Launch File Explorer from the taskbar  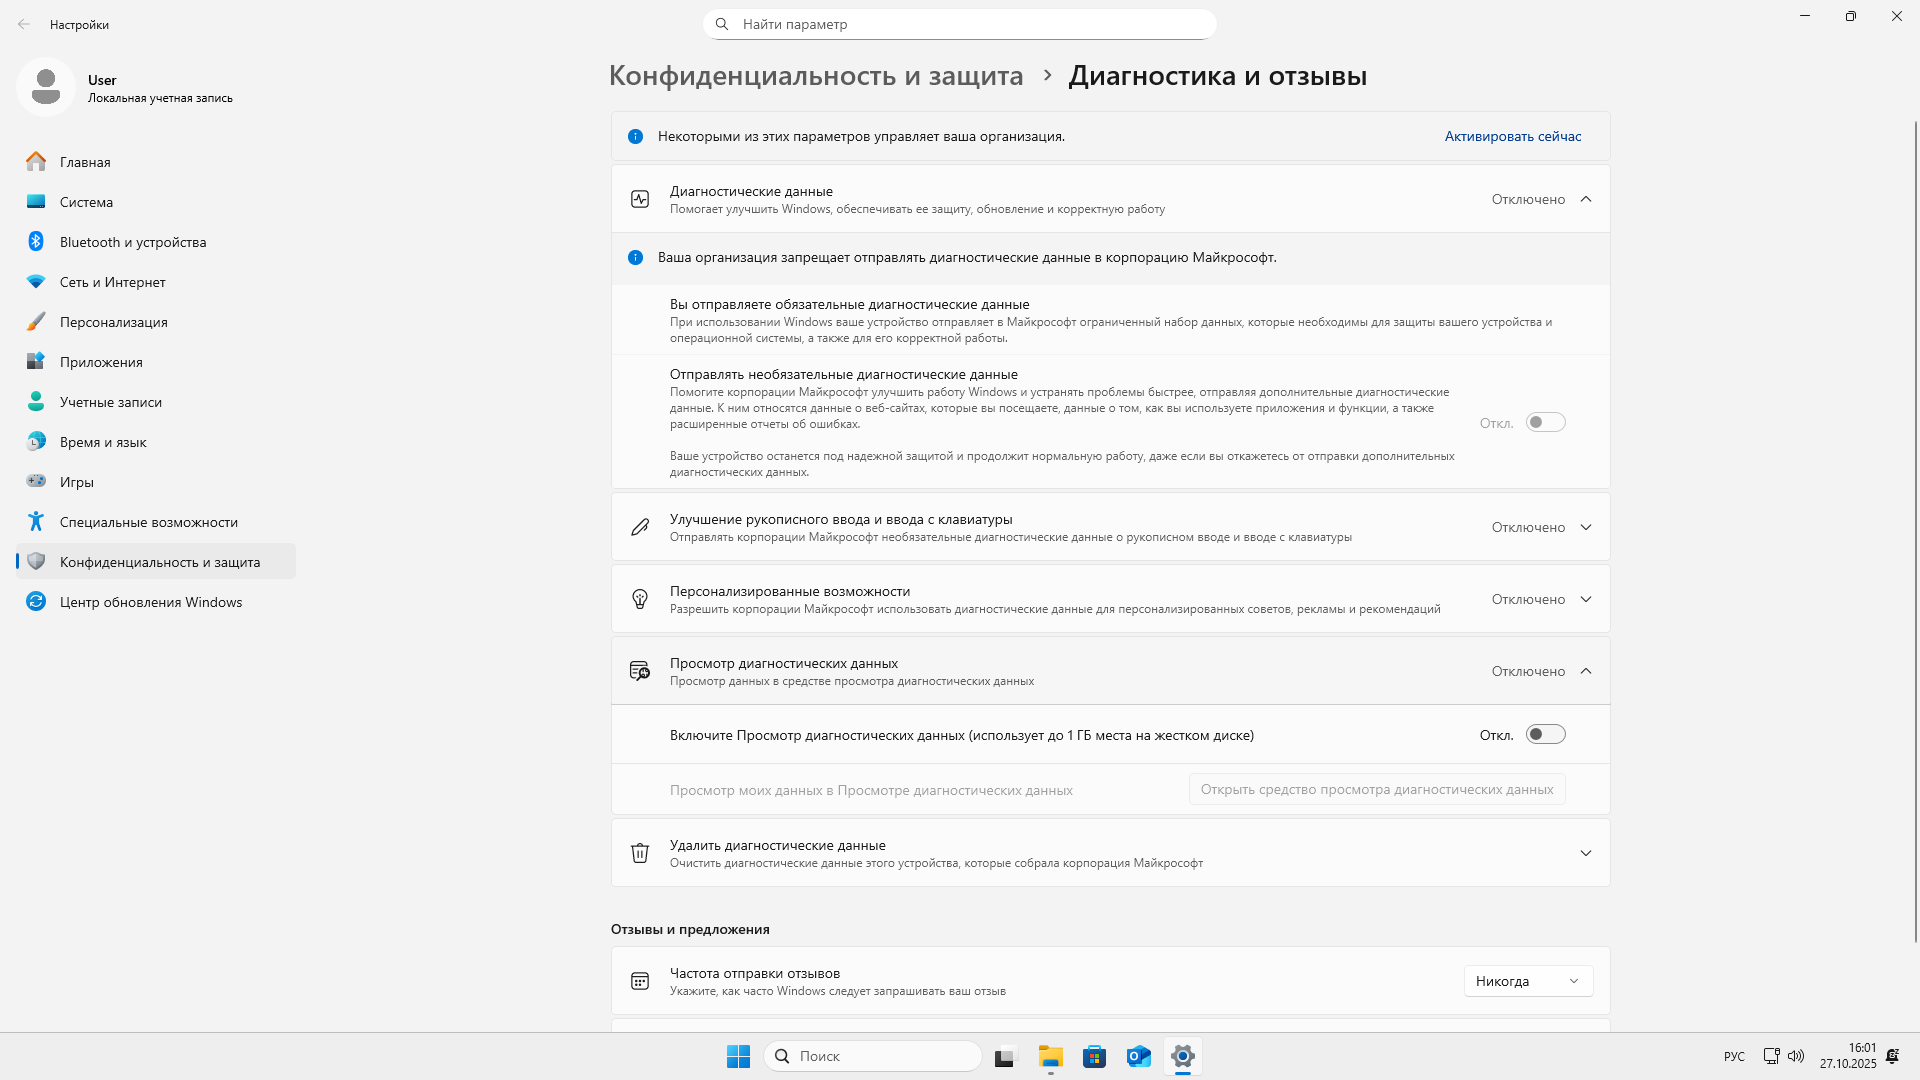[1049, 1056]
